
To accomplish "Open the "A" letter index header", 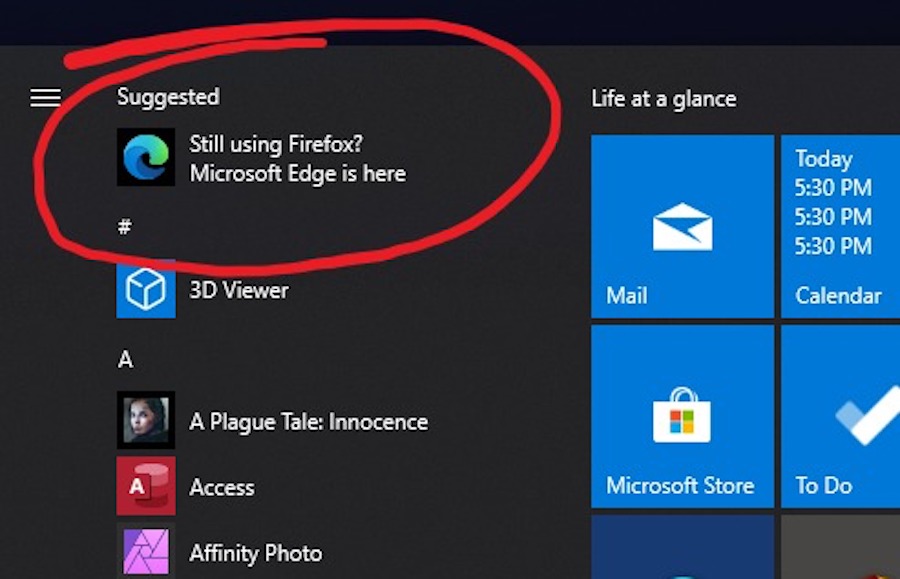I will tap(125, 359).
